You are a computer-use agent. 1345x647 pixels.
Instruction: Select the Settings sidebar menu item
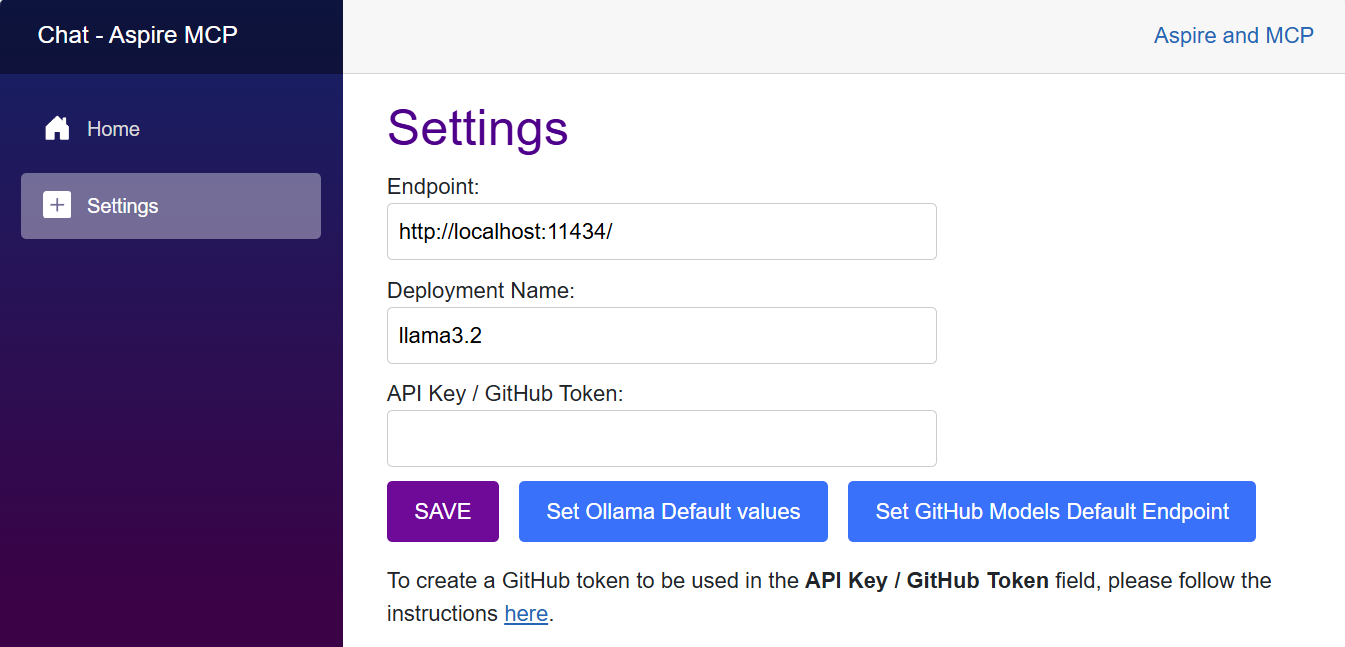[x=171, y=206]
